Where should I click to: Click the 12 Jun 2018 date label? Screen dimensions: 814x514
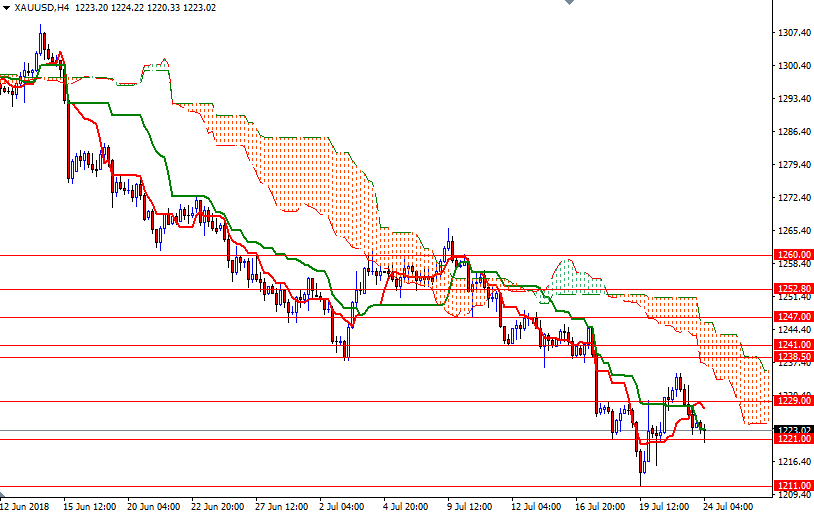[x=27, y=505]
